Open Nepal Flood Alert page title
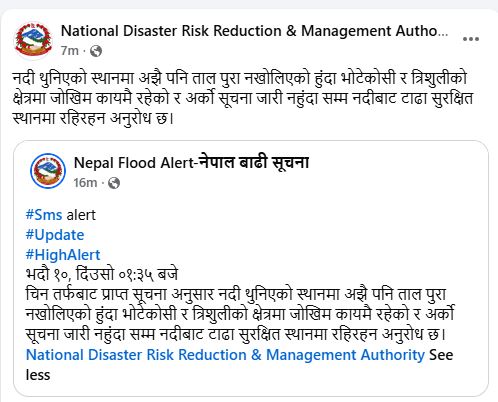Image resolution: width=498 pixels, height=402 pixels. (x=191, y=163)
